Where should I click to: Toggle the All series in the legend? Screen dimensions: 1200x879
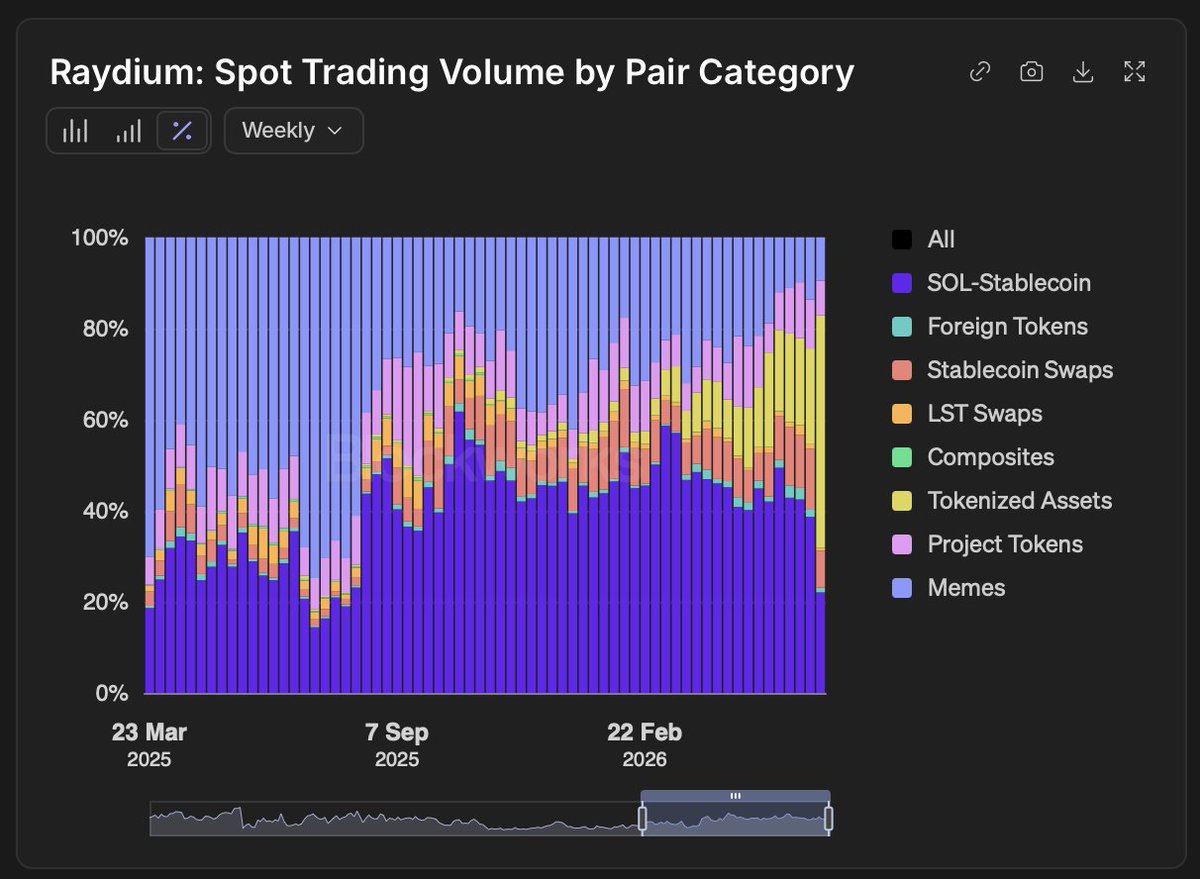pos(923,240)
